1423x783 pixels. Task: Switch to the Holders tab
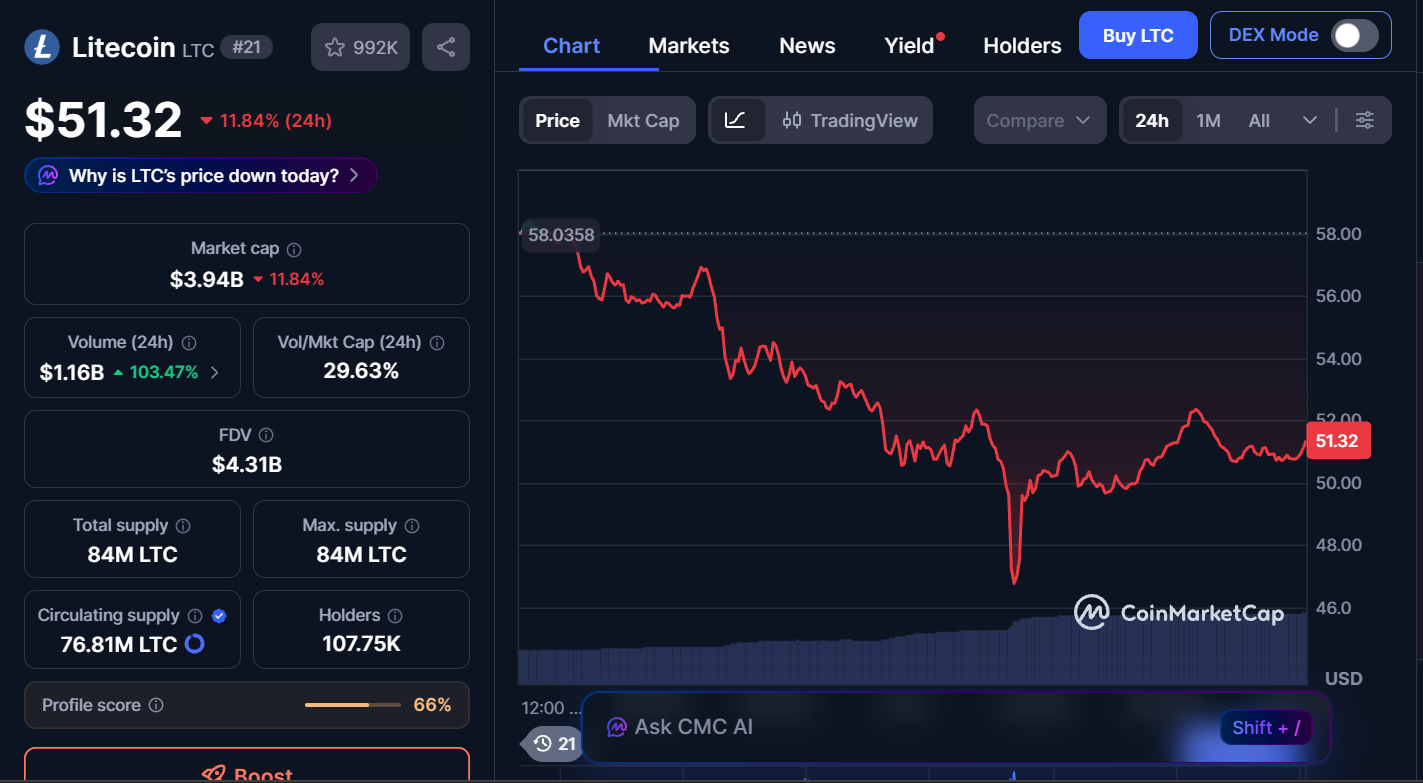[1022, 46]
